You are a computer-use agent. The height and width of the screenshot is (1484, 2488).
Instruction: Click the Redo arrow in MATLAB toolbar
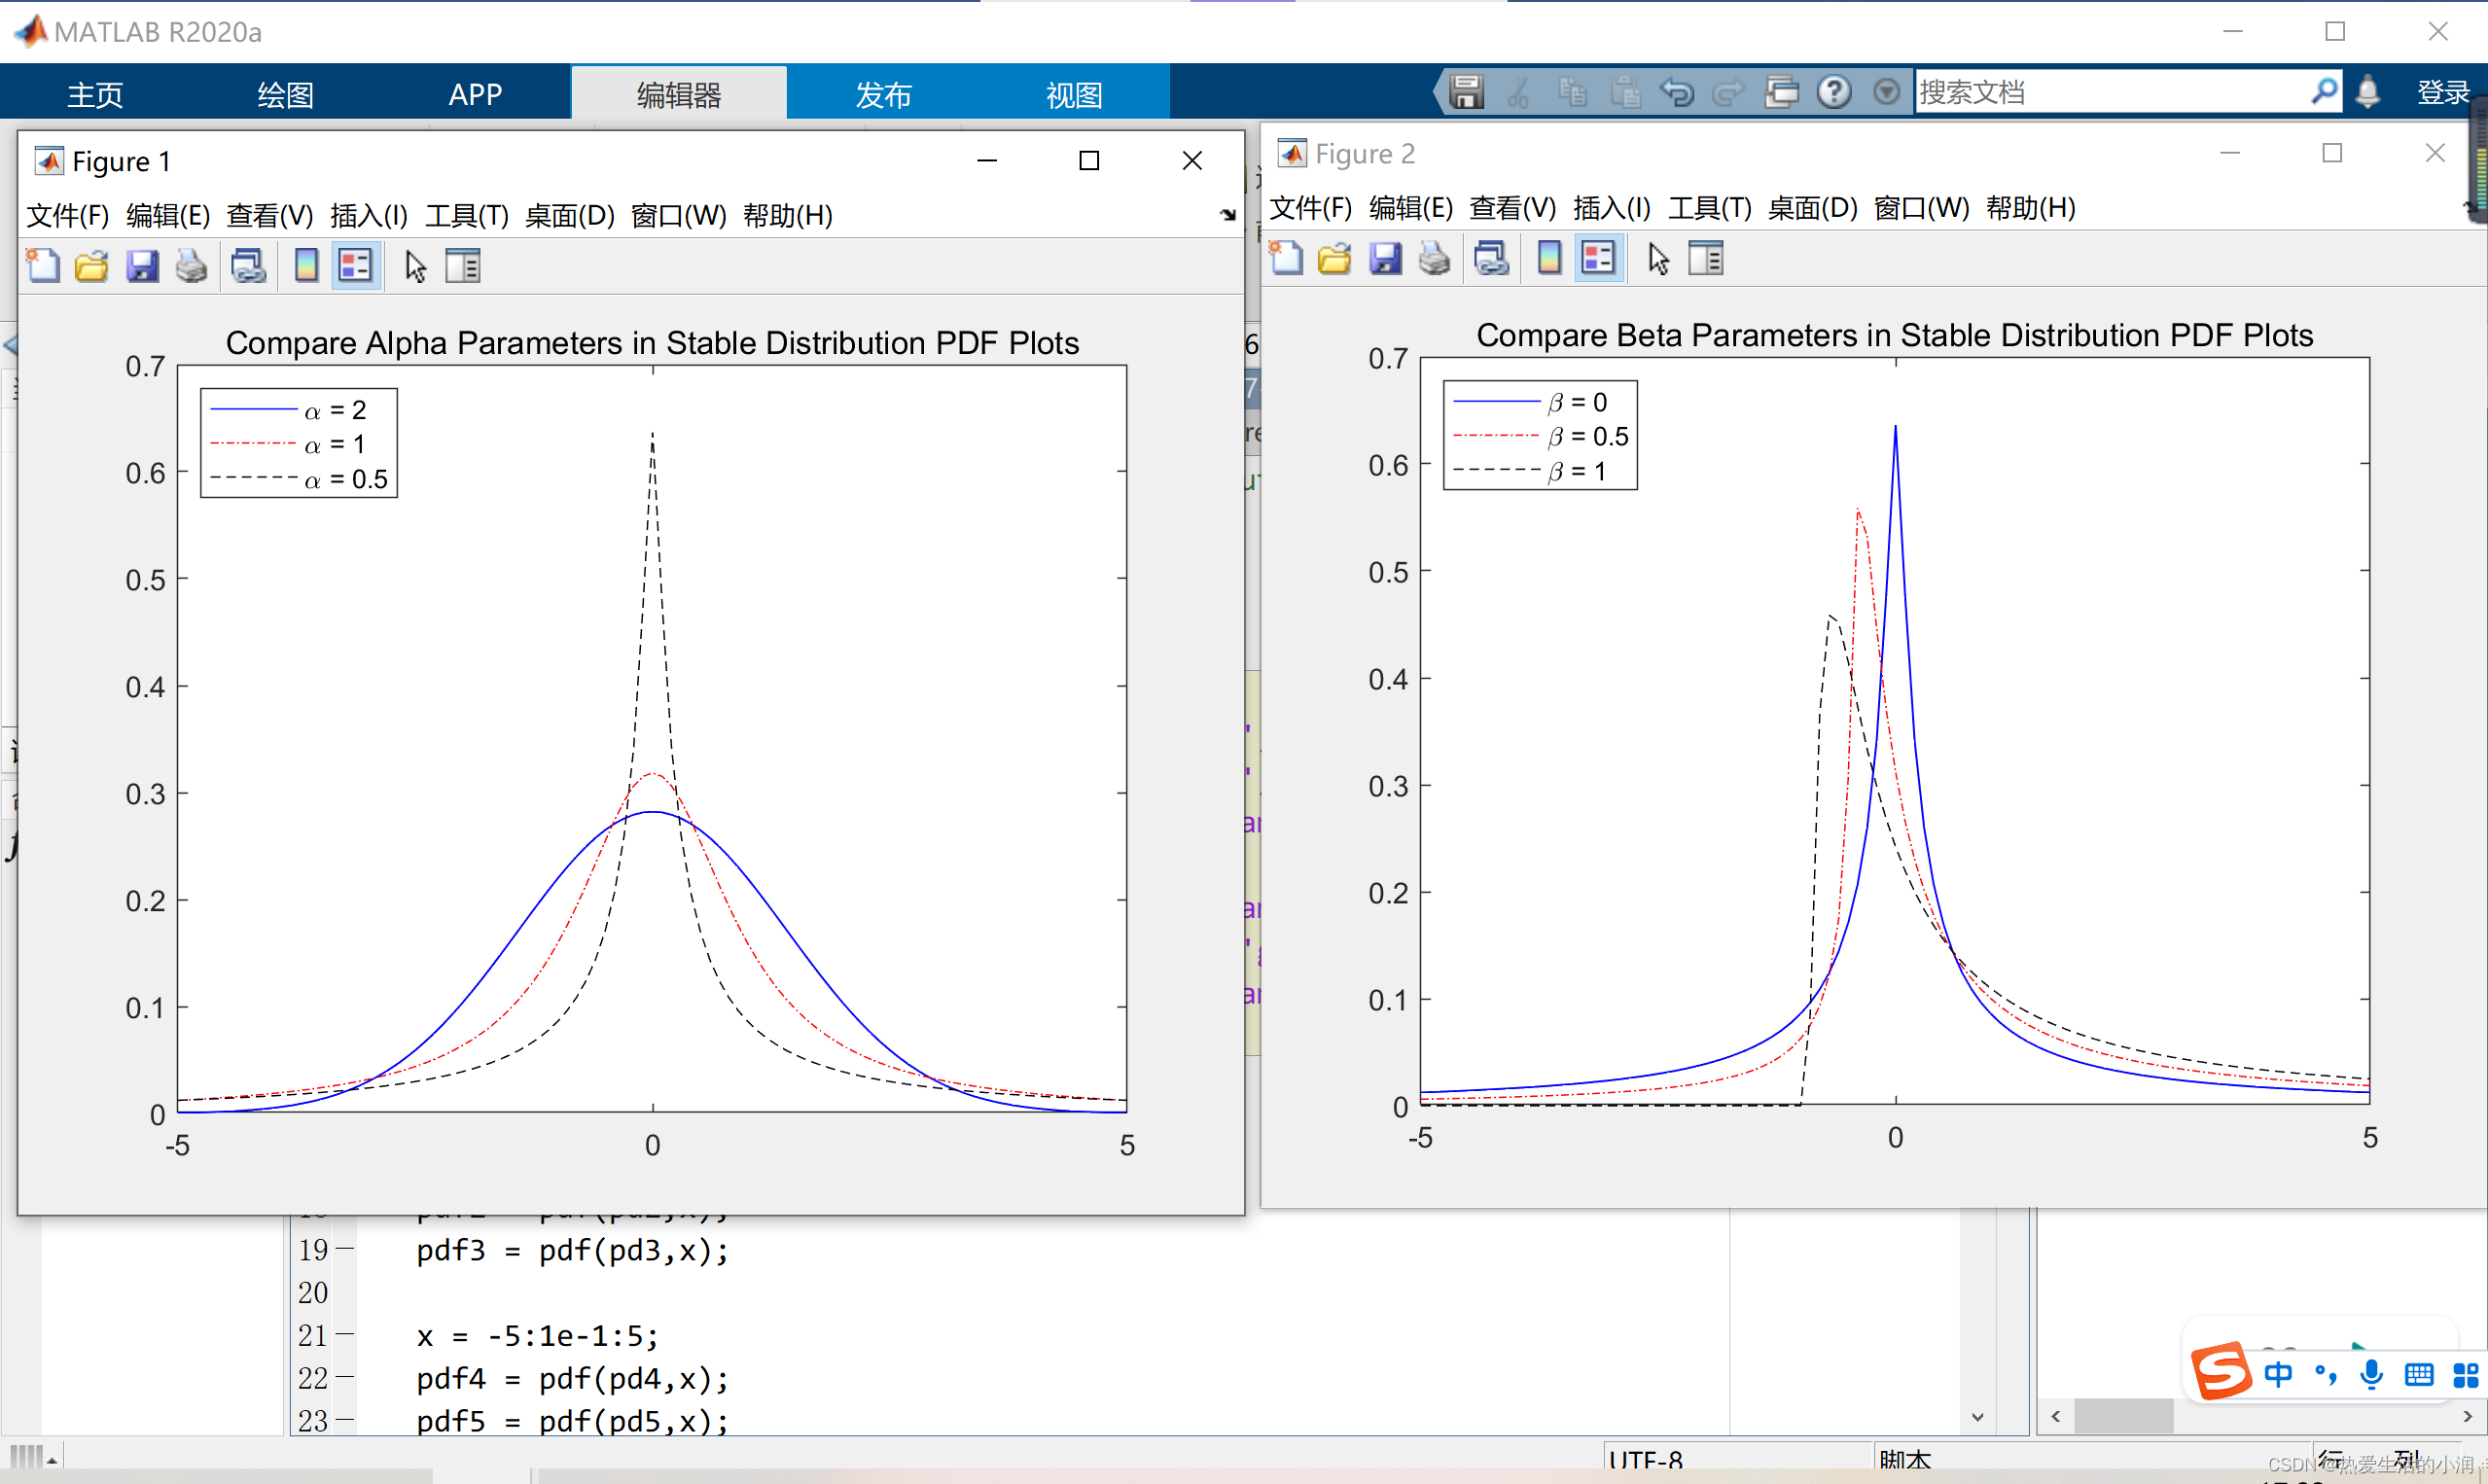point(1728,92)
